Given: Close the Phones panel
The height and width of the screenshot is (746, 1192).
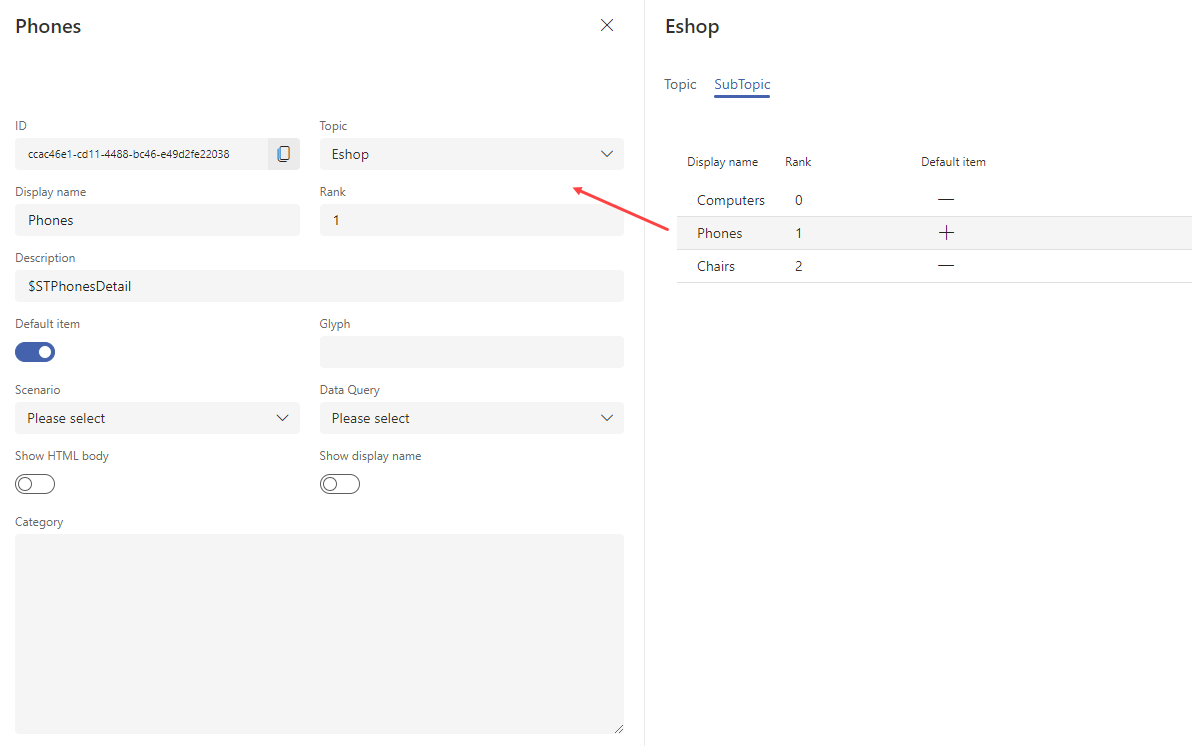Looking at the screenshot, I should pyautogui.click(x=607, y=25).
